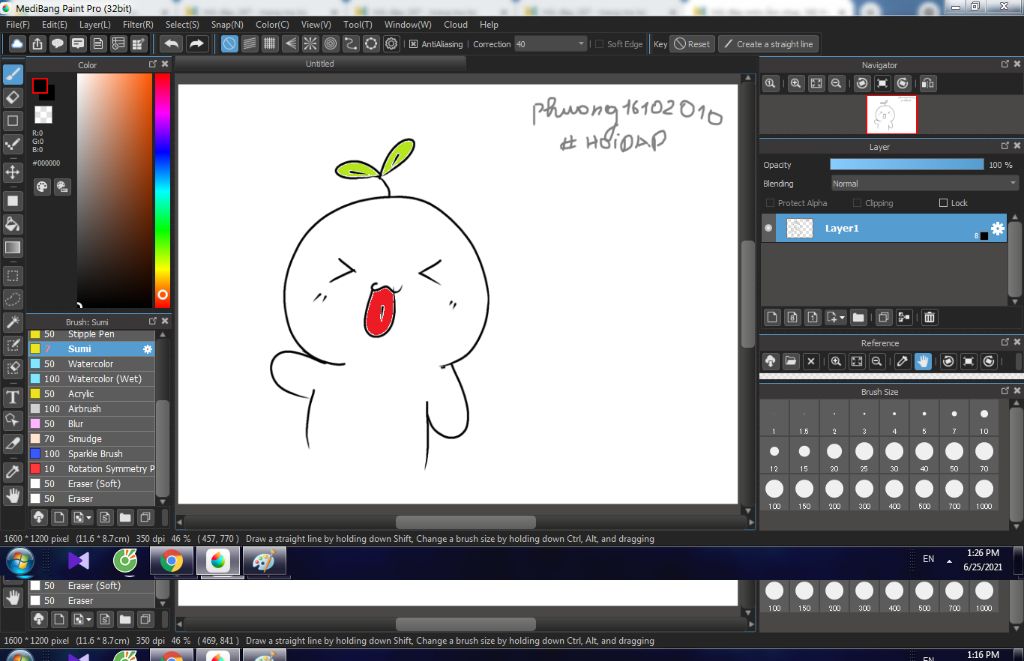Viewport: 1024px width, 661px height.
Task: Delete layer with the trash icon
Action: click(x=929, y=317)
